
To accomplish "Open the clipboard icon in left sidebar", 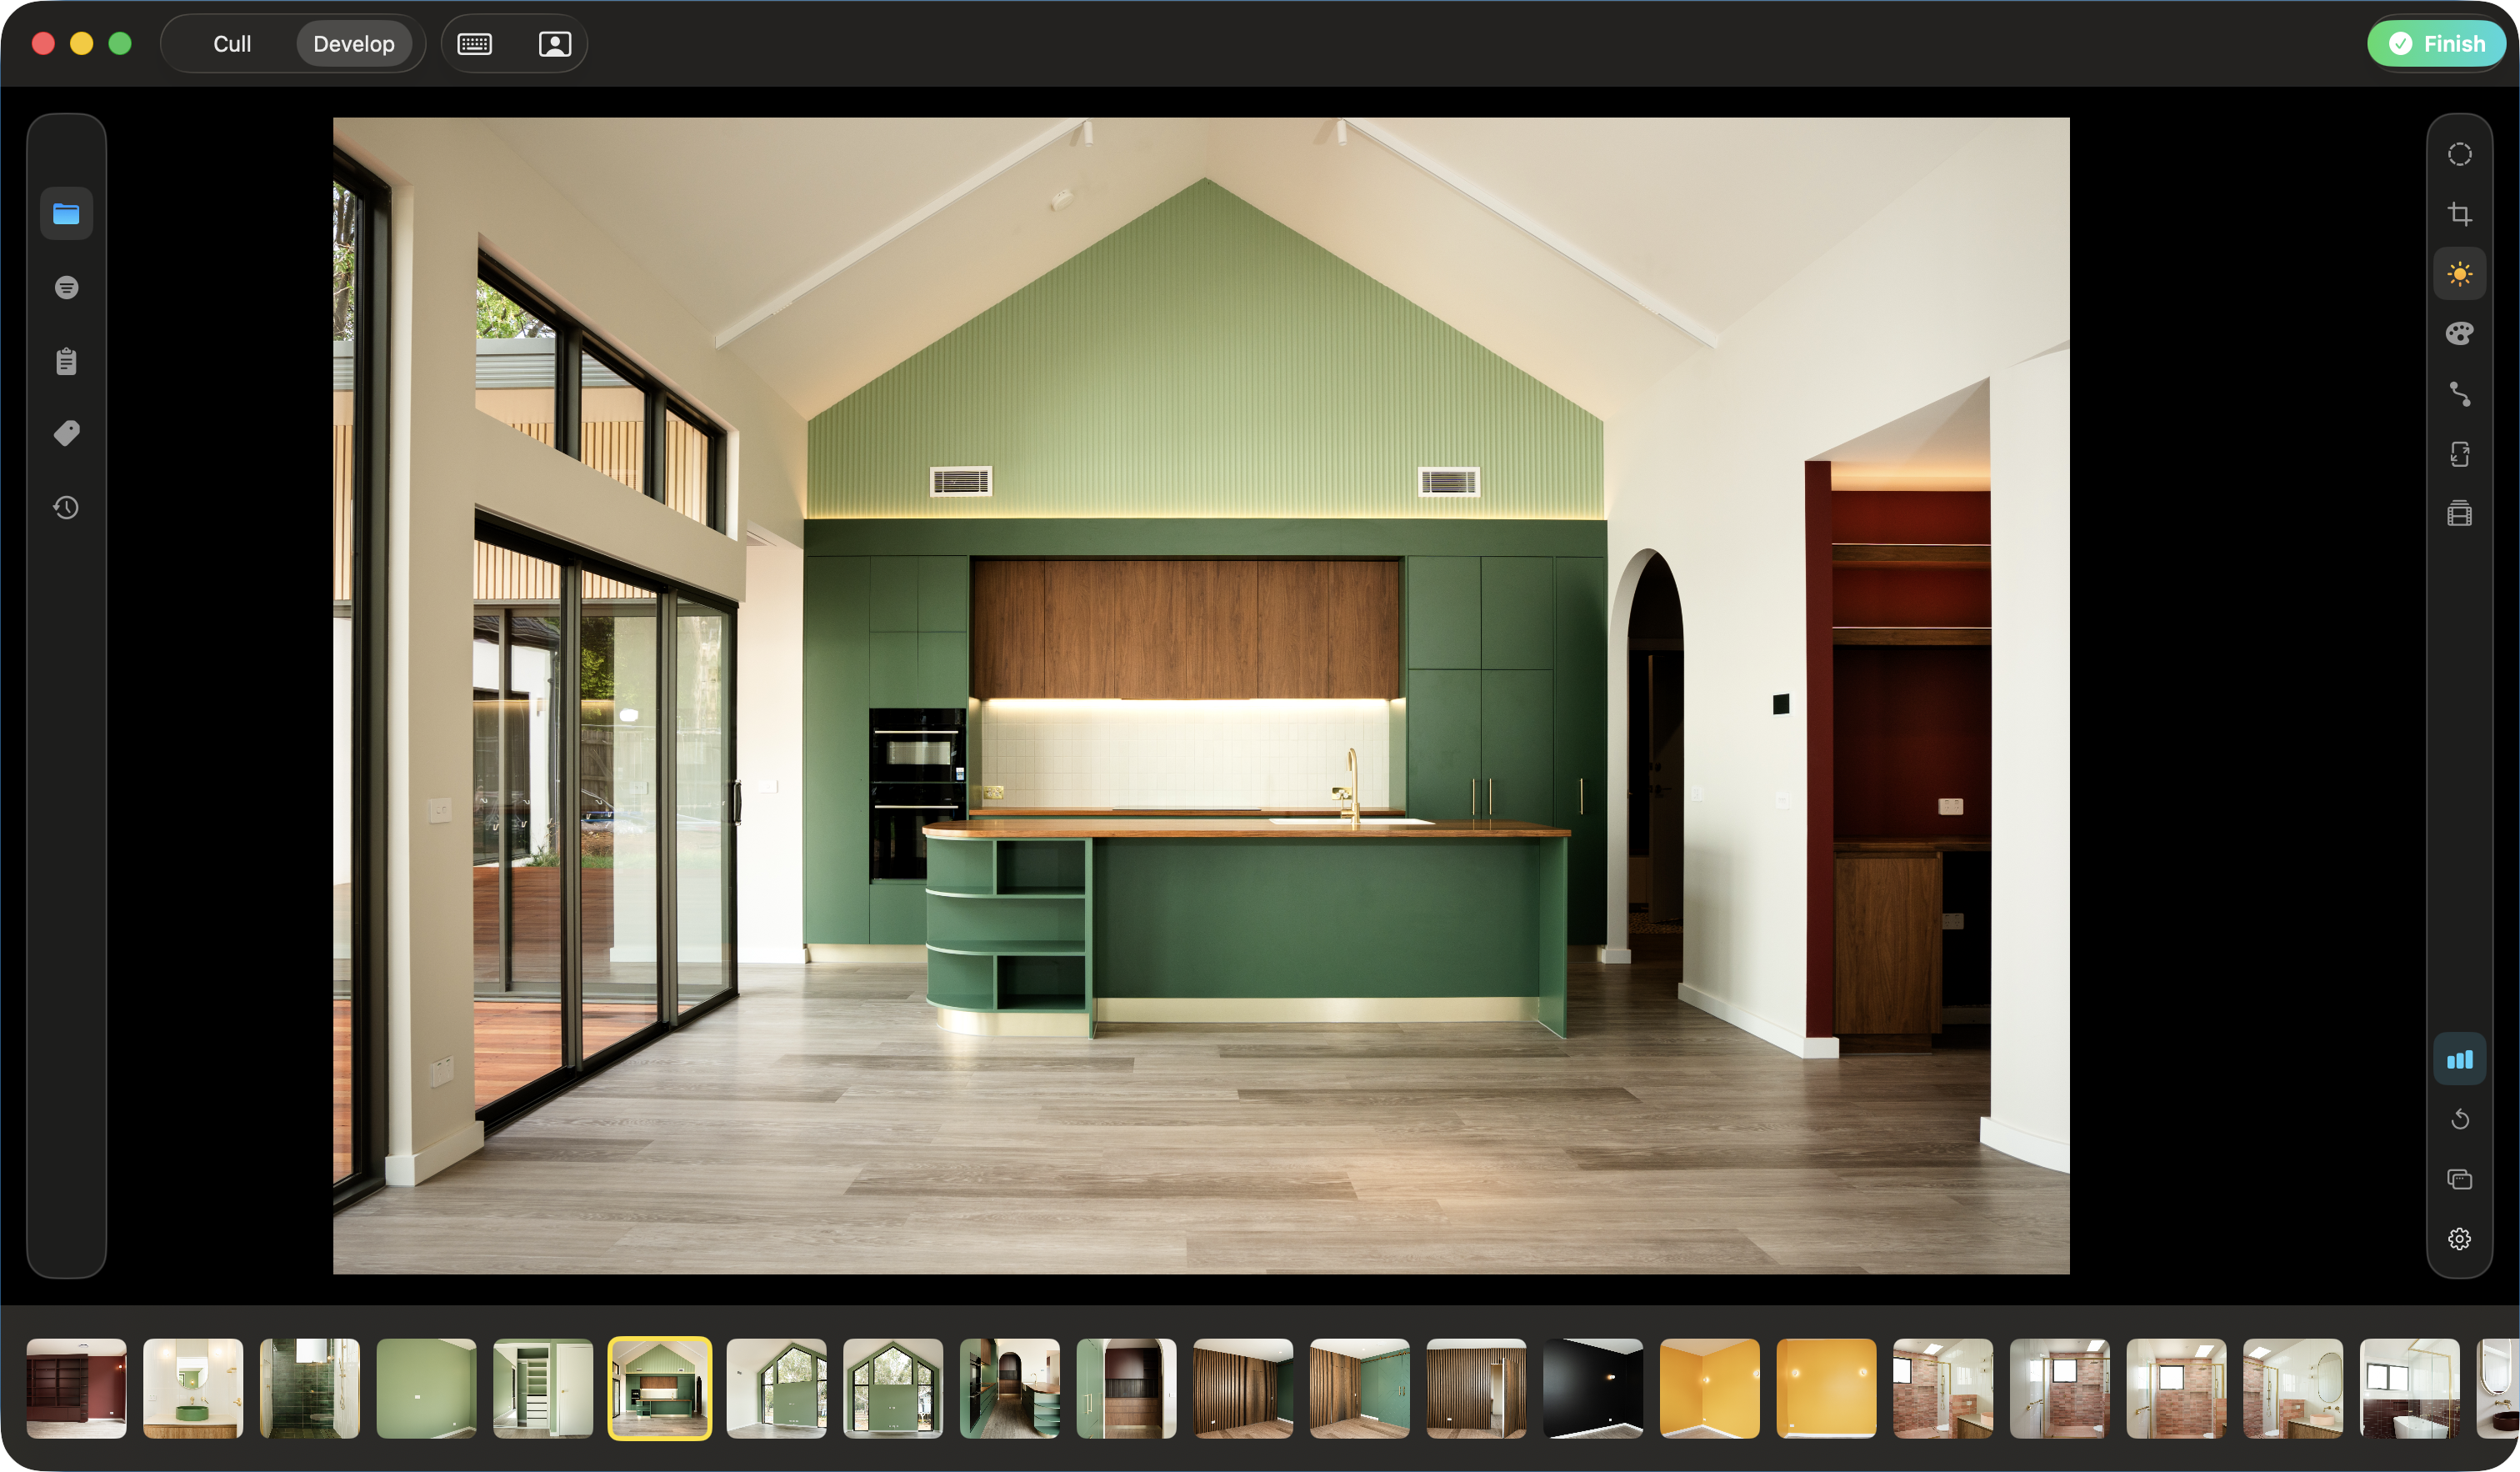I will 66,361.
